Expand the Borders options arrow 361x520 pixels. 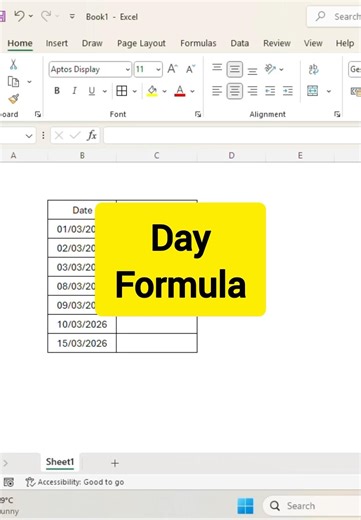click(135, 91)
